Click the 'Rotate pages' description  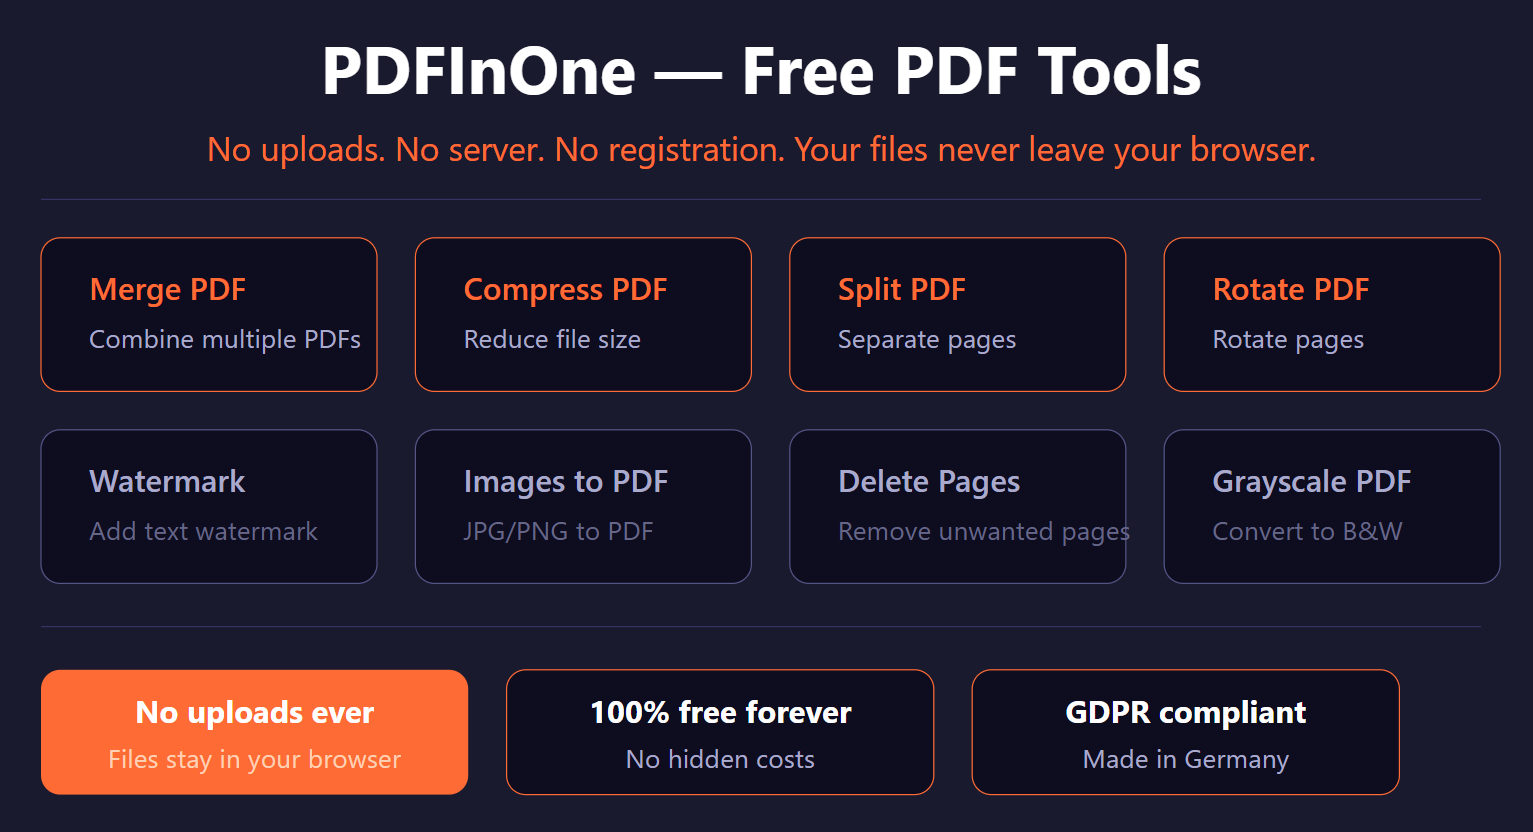coord(1288,339)
